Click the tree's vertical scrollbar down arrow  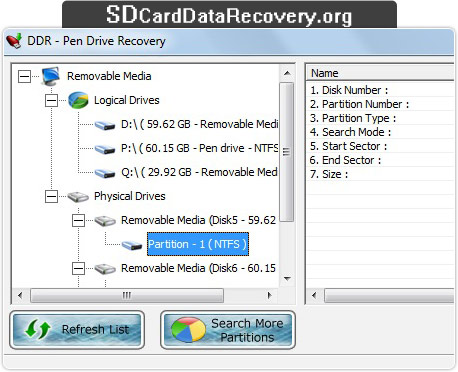(287, 279)
